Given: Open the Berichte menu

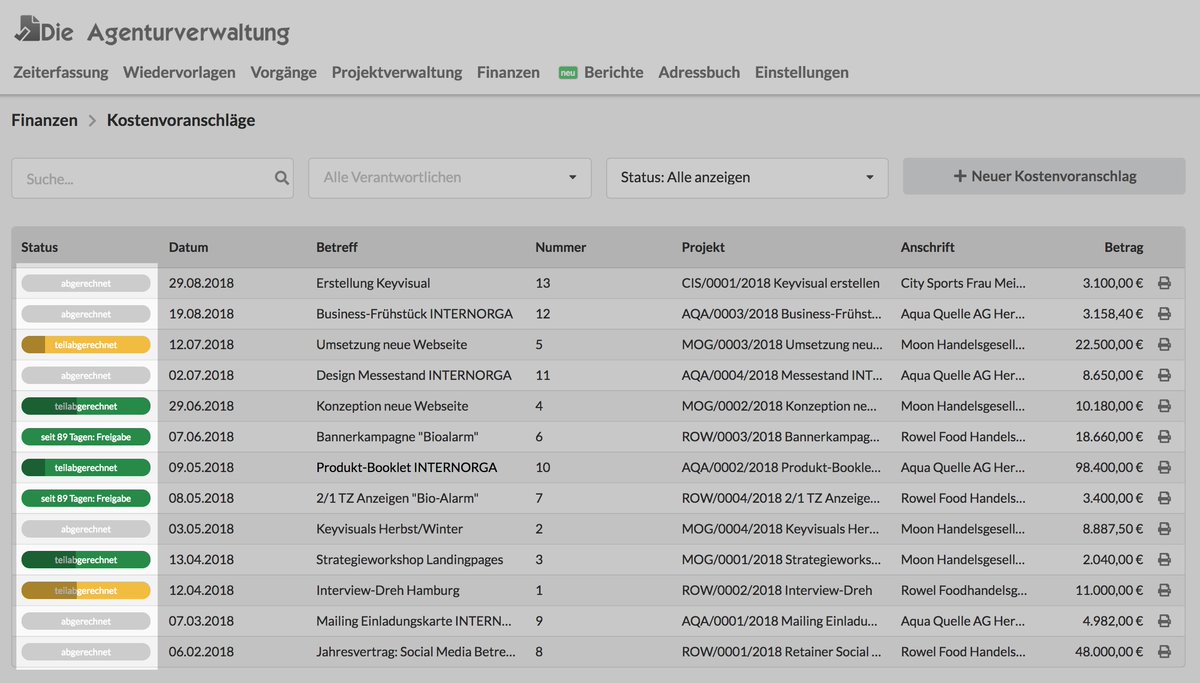Looking at the screenshot, I should 613,72.
